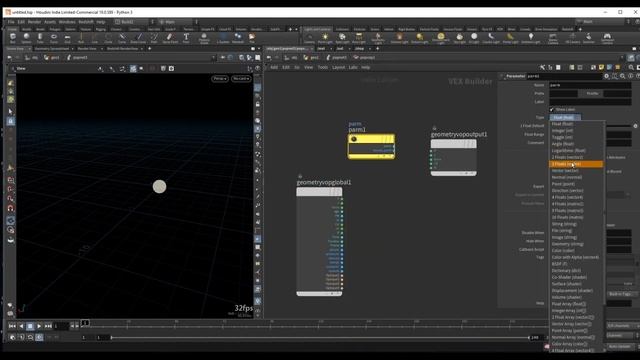640x360 pixels.
Task: Select the Metaball shelf tool
Action: (238, 38)
